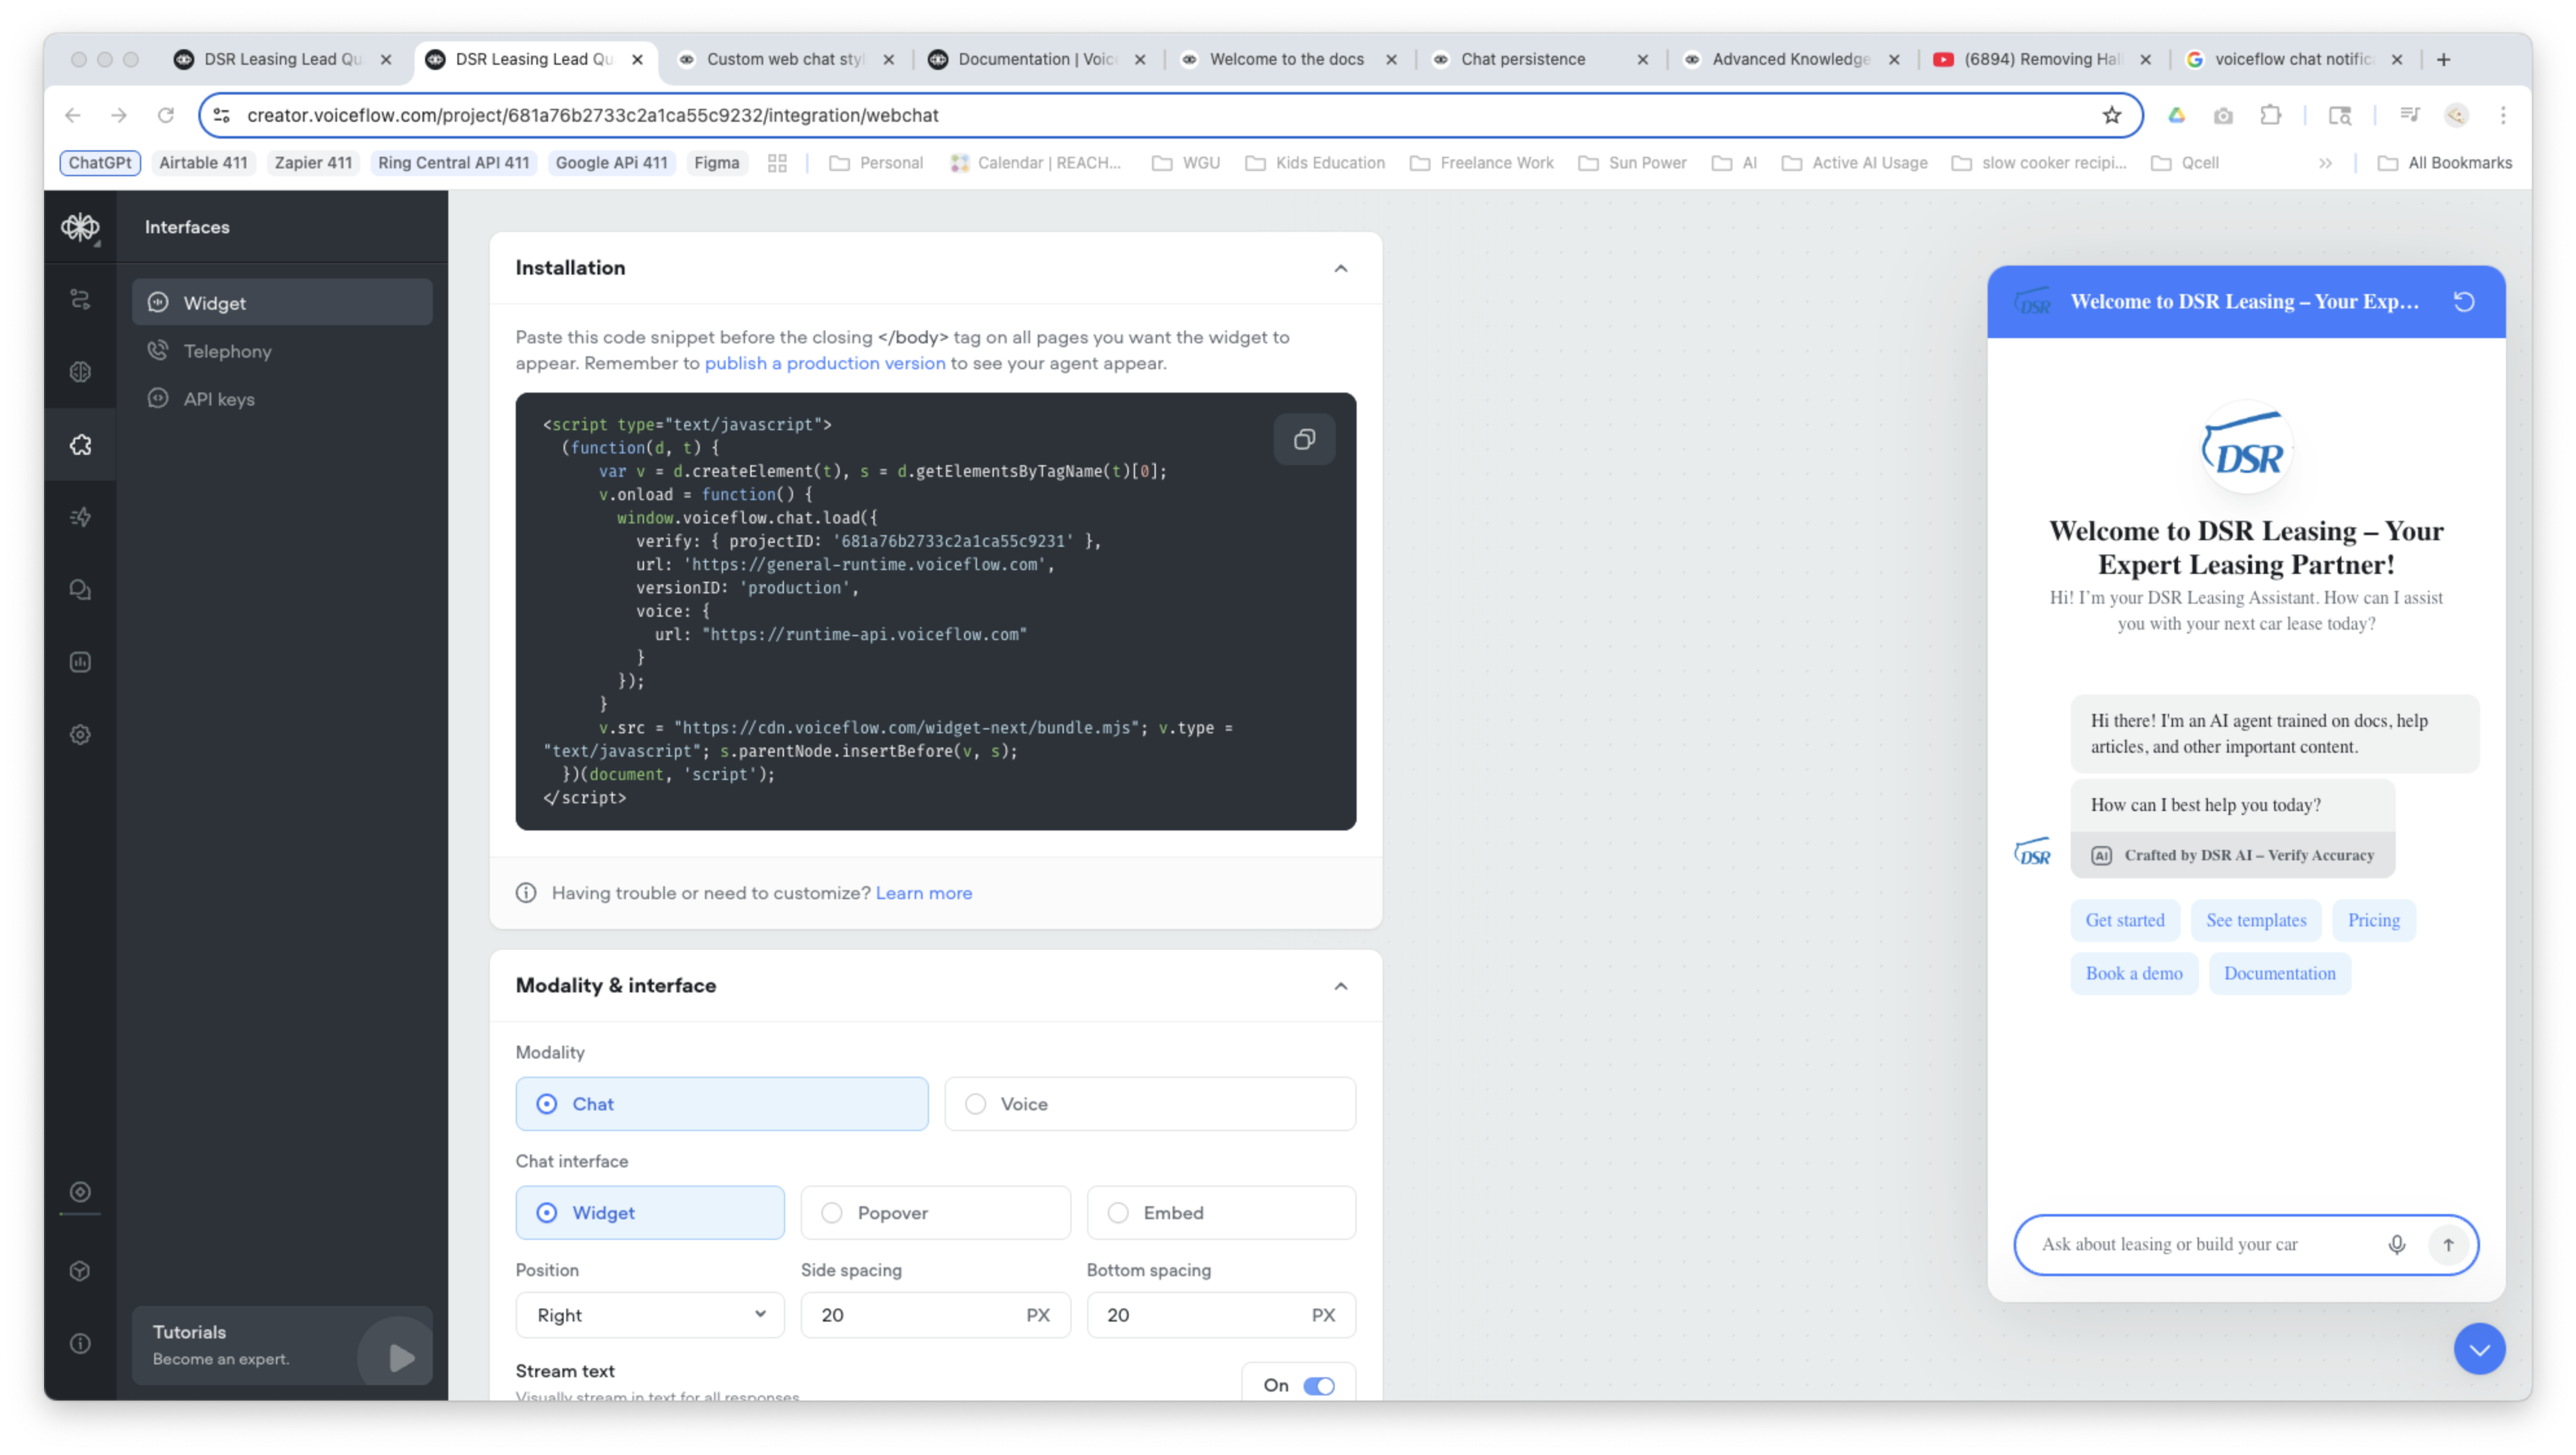Open Widget in Interfaces menu
Screen dimensions: 2576x1455
(x=282, y=302)
